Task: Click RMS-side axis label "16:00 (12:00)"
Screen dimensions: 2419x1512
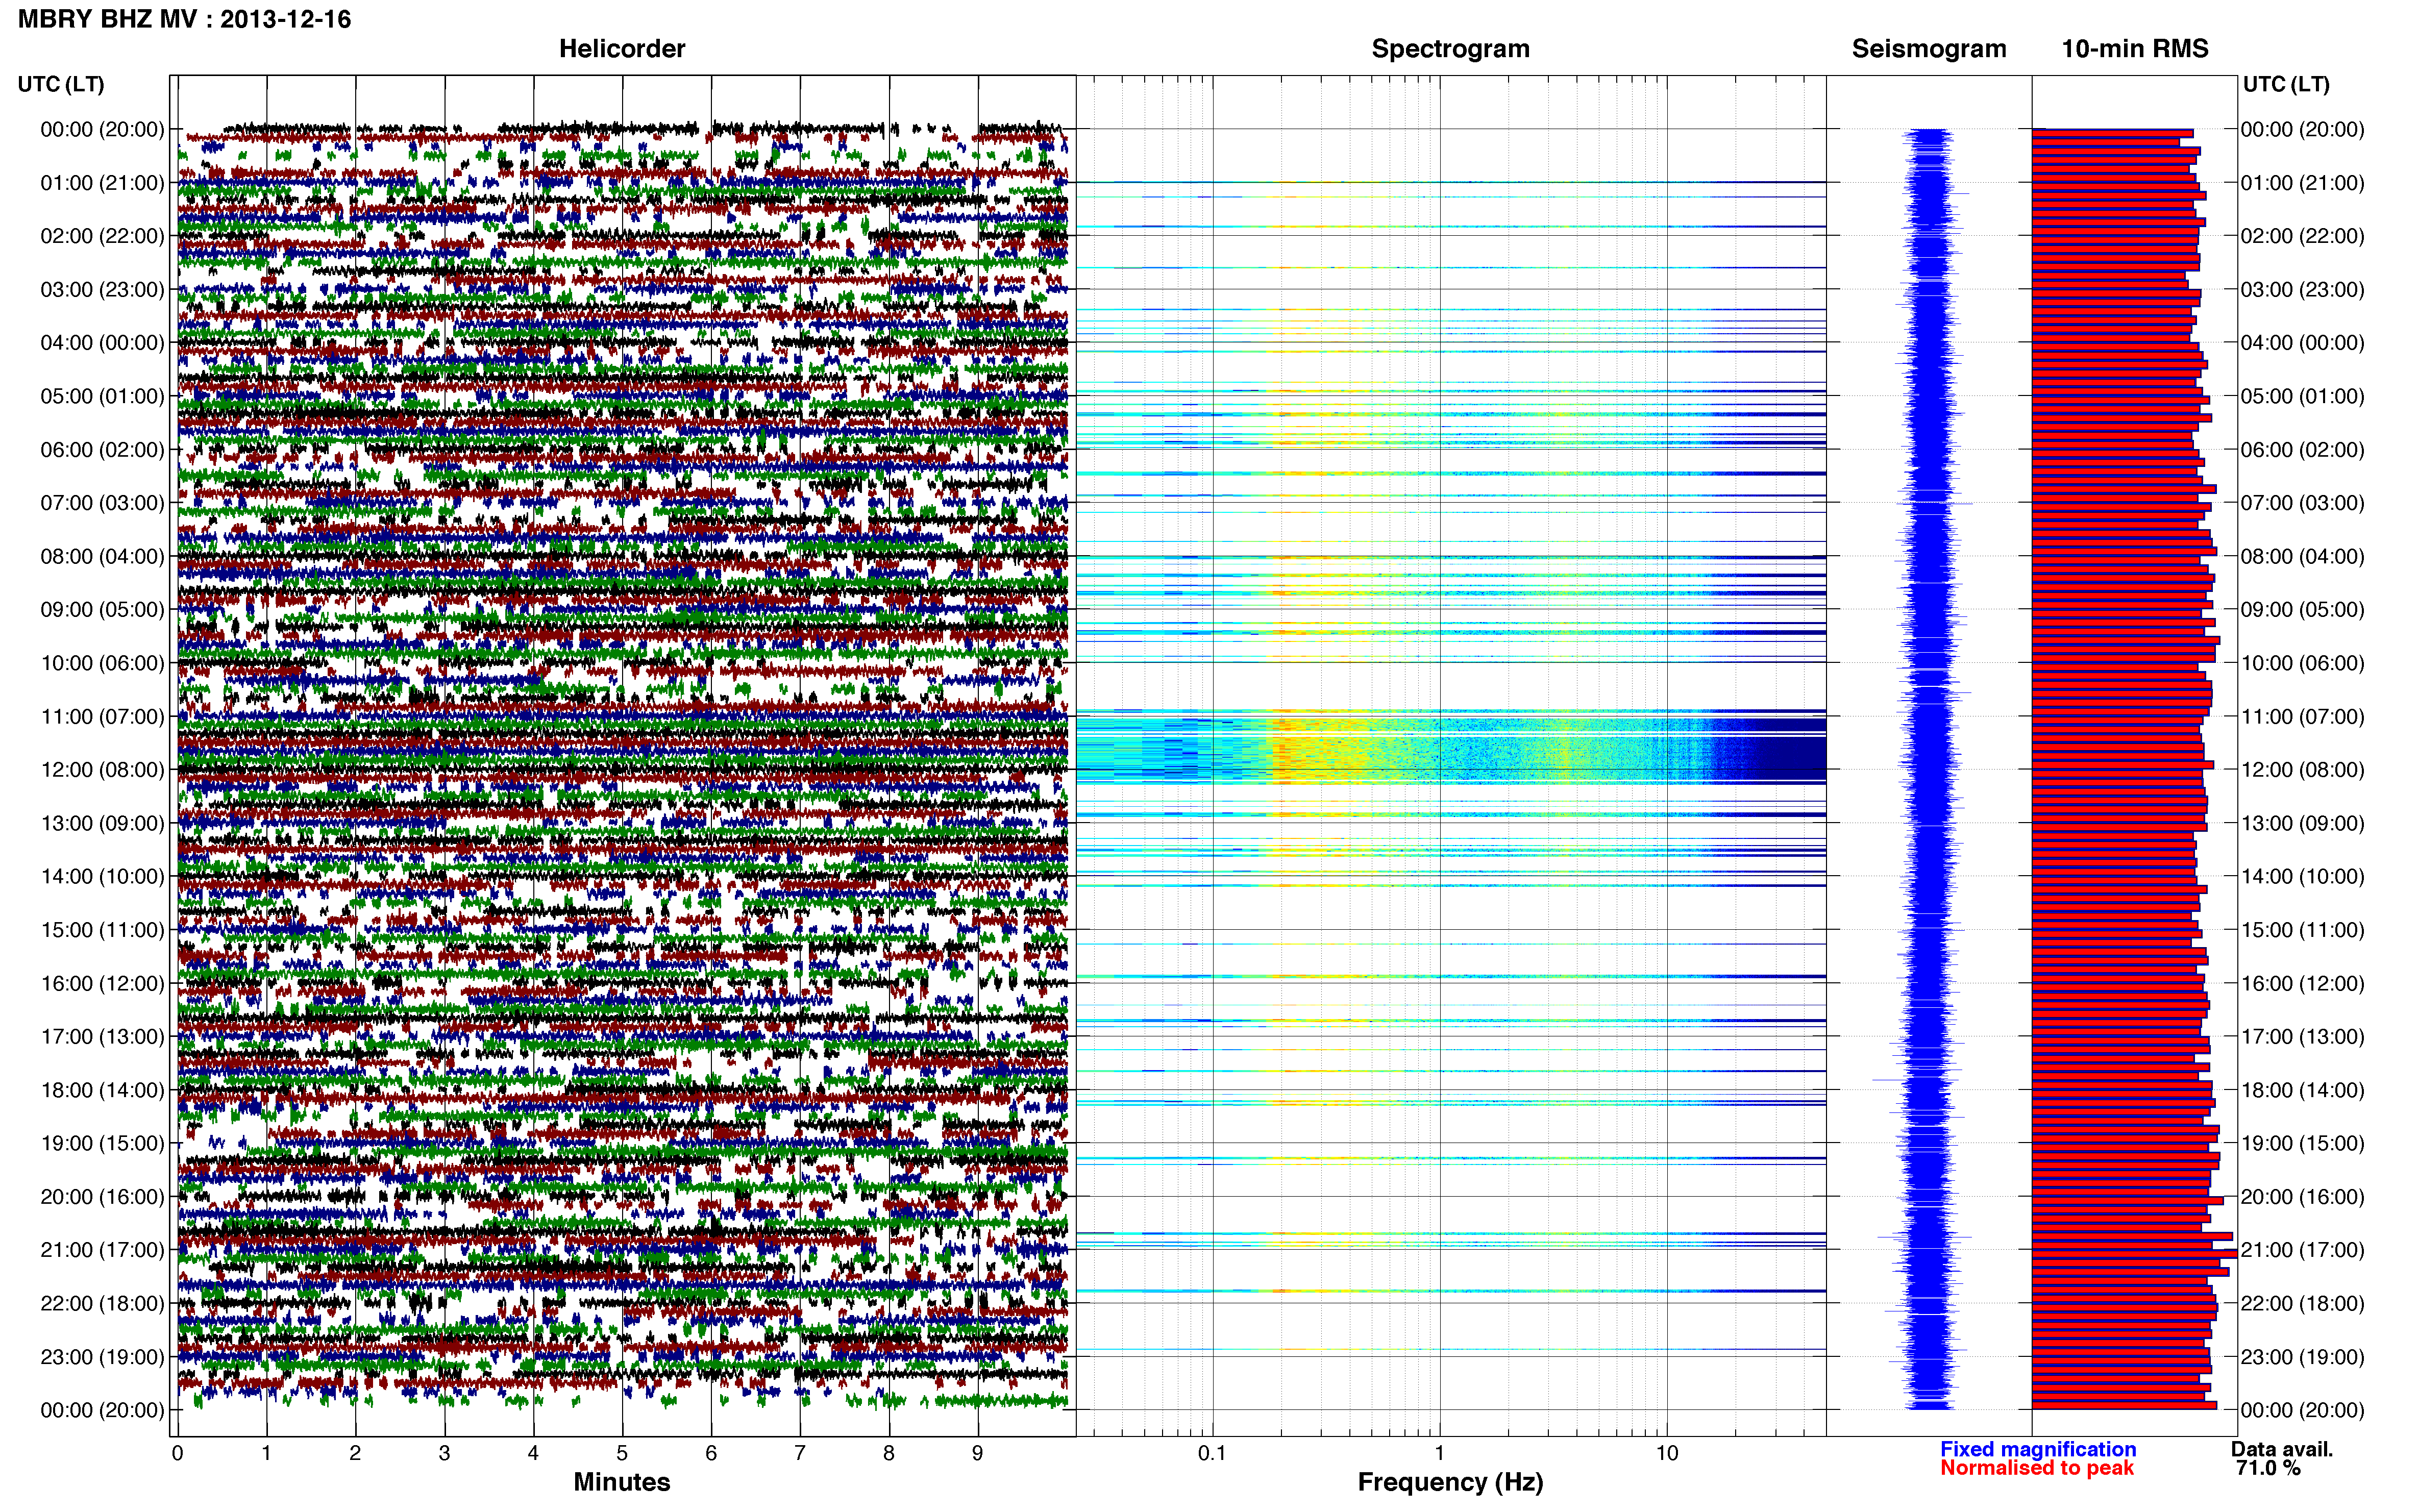Action: pos(2302,983)
